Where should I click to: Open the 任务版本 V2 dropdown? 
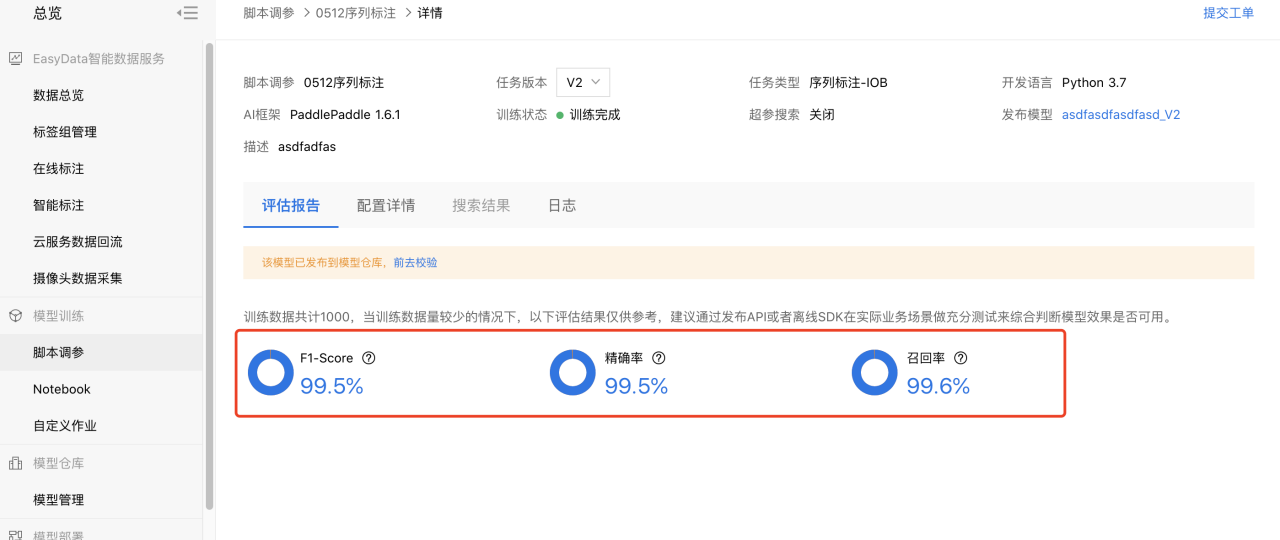click(x=583, y=82)
